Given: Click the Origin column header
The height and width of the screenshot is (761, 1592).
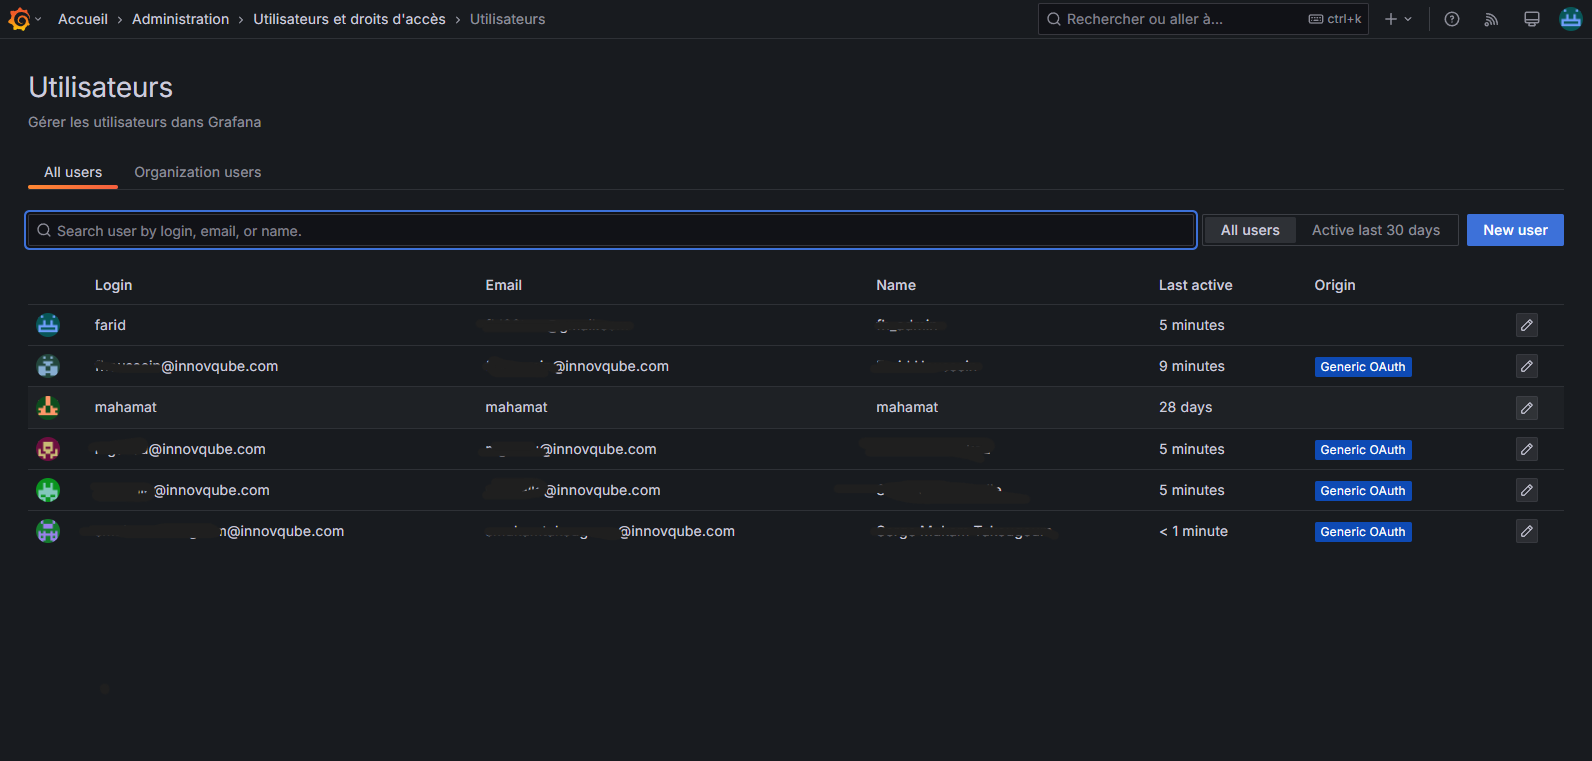Looking at the screenshot, I should pyautogui.click(x=1335, y=285).
